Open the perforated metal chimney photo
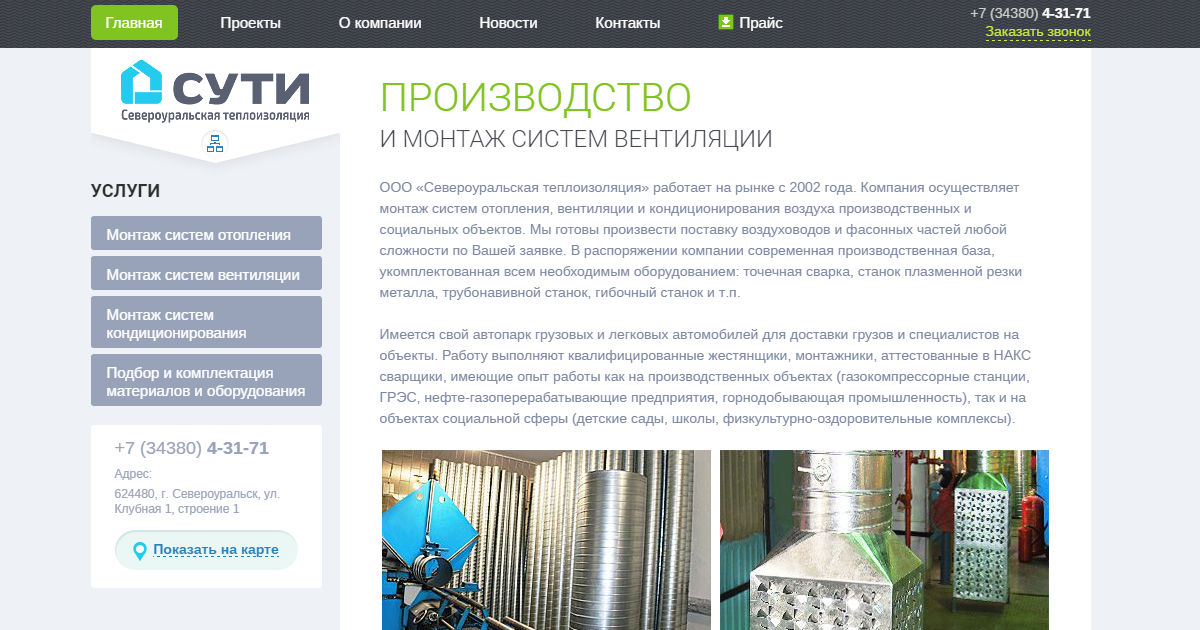1200x630 pixels. point(884,540)
